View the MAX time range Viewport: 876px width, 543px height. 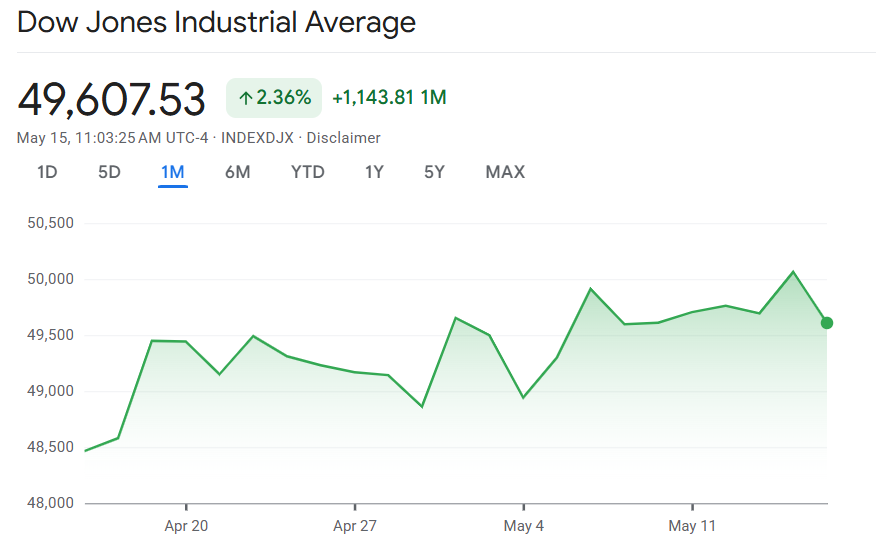[505, 172]
